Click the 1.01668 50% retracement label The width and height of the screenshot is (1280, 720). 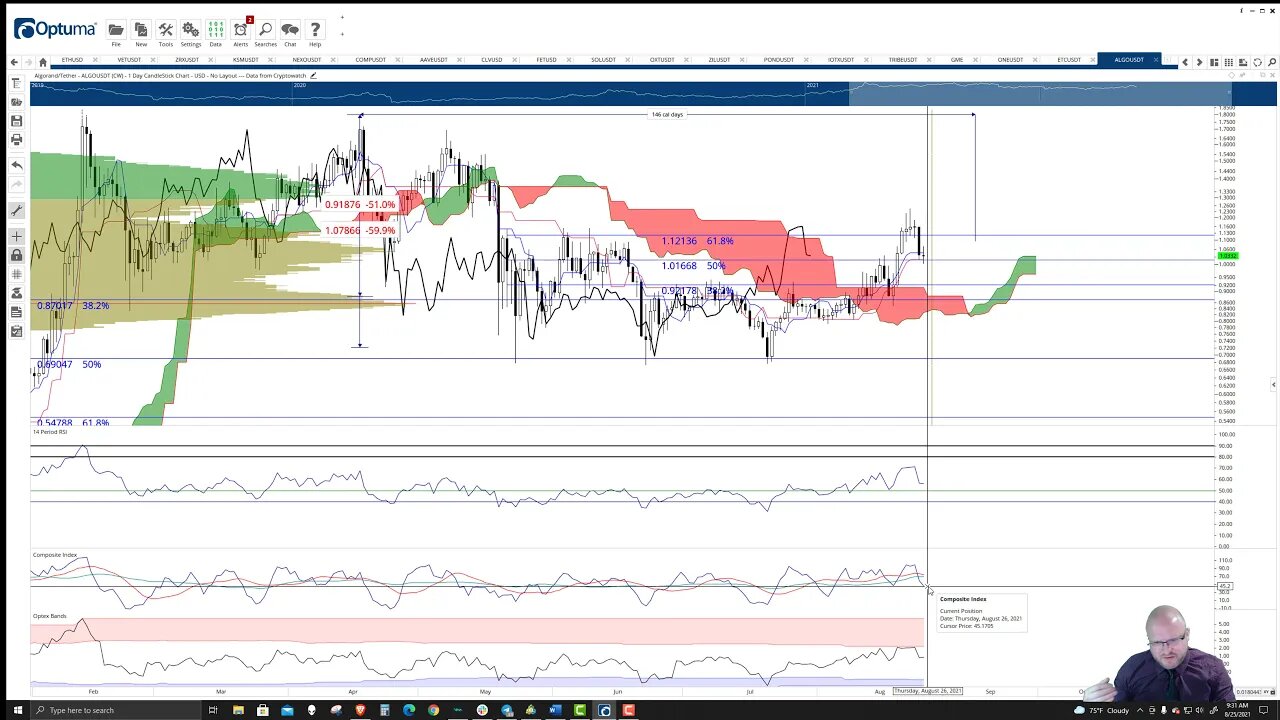[692, 266]
